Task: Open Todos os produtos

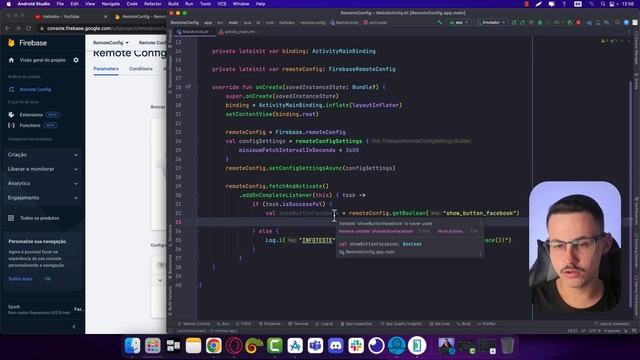Action: [x=39, y=218]
